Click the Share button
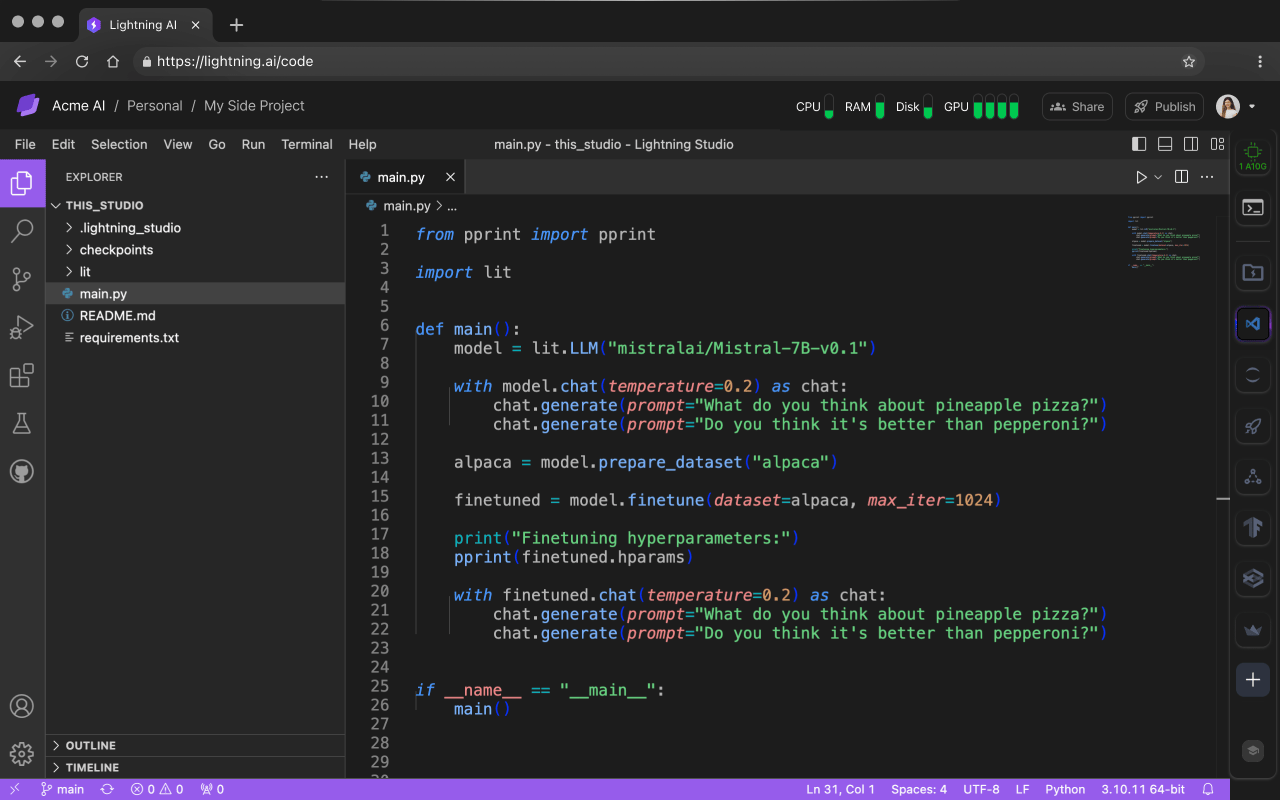Screen dimensions: 1280x800 click(x=1077, y=107)
